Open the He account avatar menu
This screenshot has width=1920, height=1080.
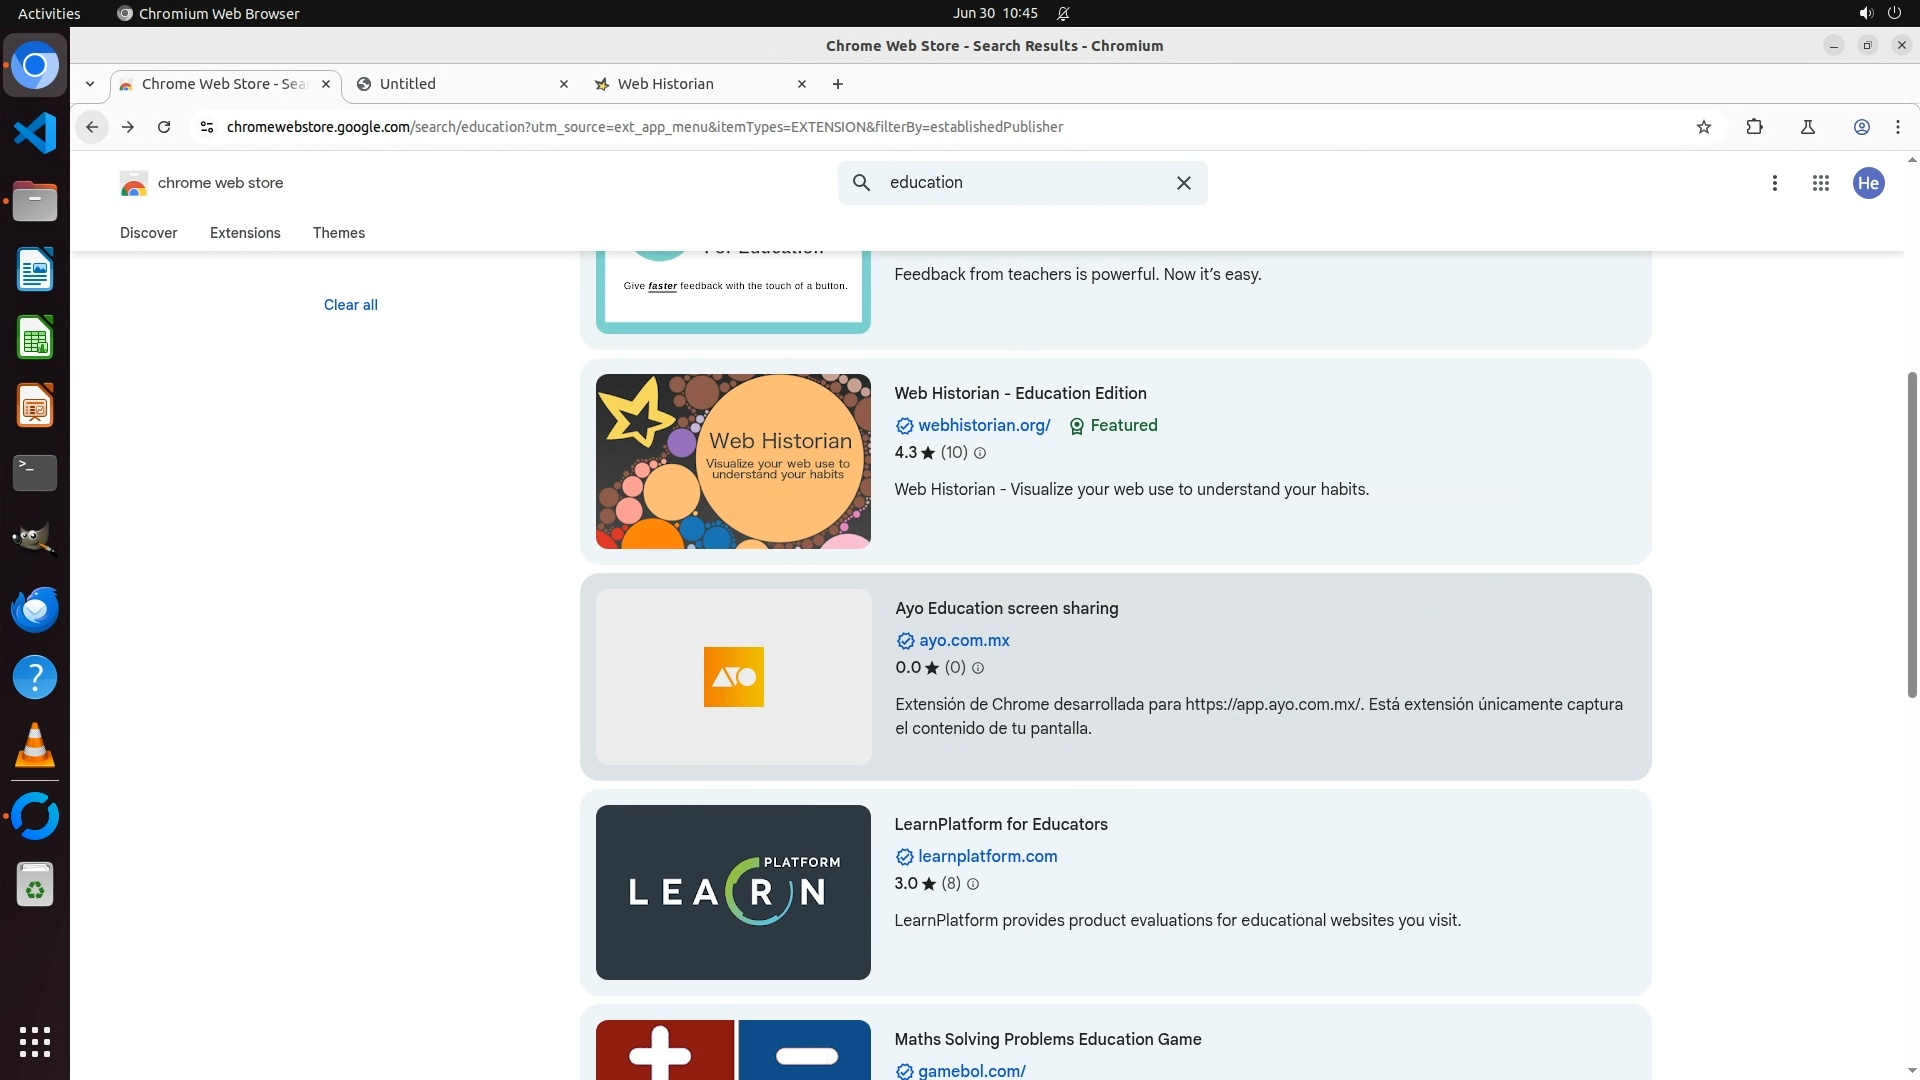[1868, 183]
